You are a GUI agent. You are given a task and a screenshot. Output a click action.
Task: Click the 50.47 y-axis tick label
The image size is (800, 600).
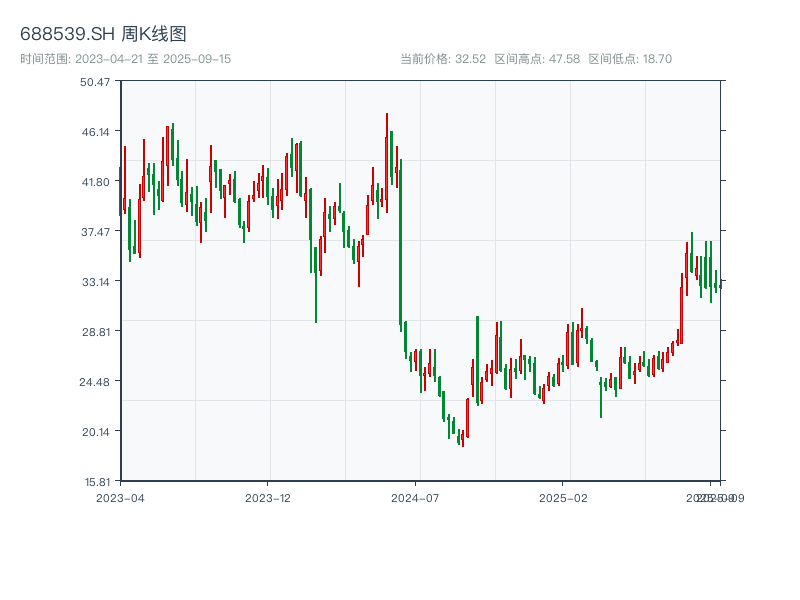point(95,81)
